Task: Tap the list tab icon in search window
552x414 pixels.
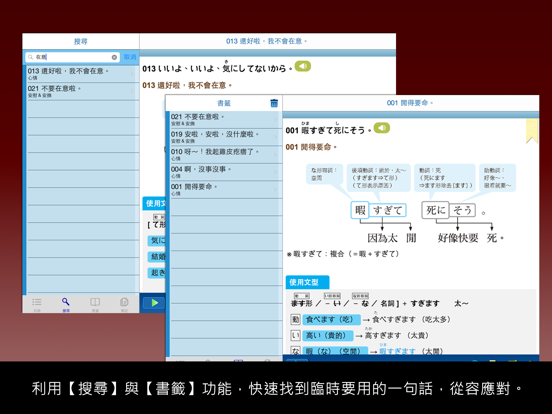Action: (x=37, y=302)
